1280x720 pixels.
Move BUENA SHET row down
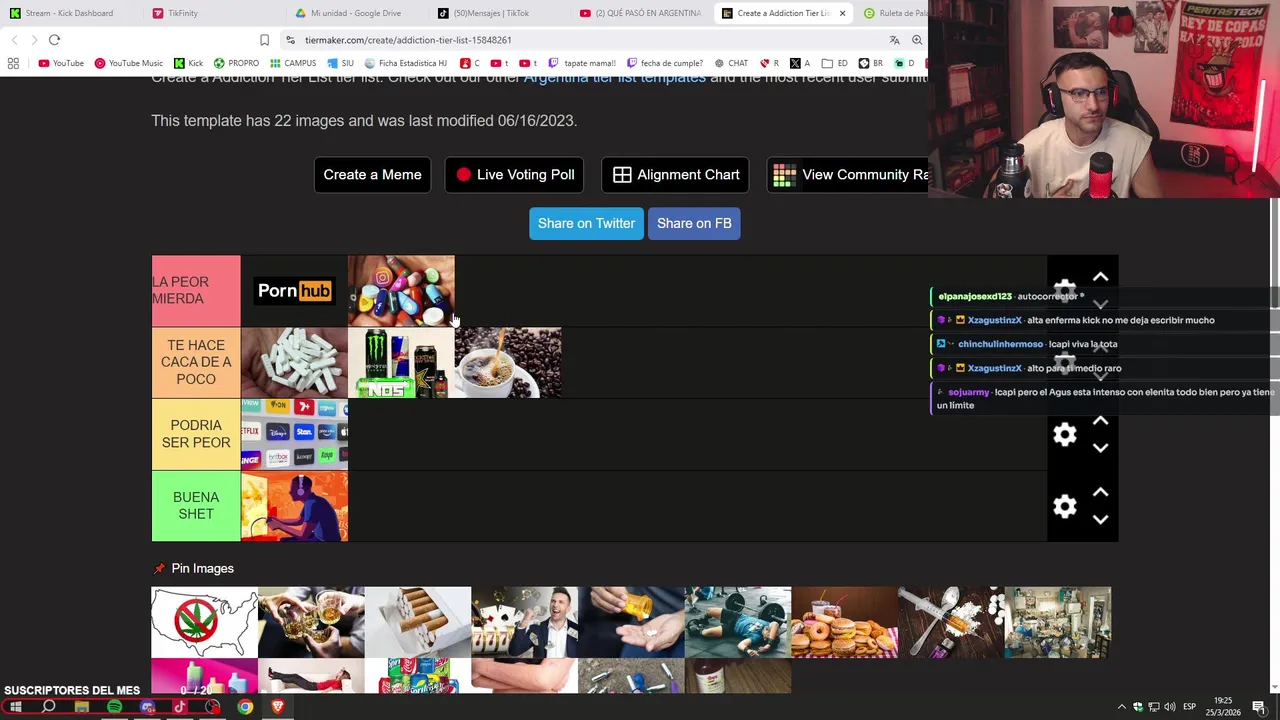tap(1100, 520)
